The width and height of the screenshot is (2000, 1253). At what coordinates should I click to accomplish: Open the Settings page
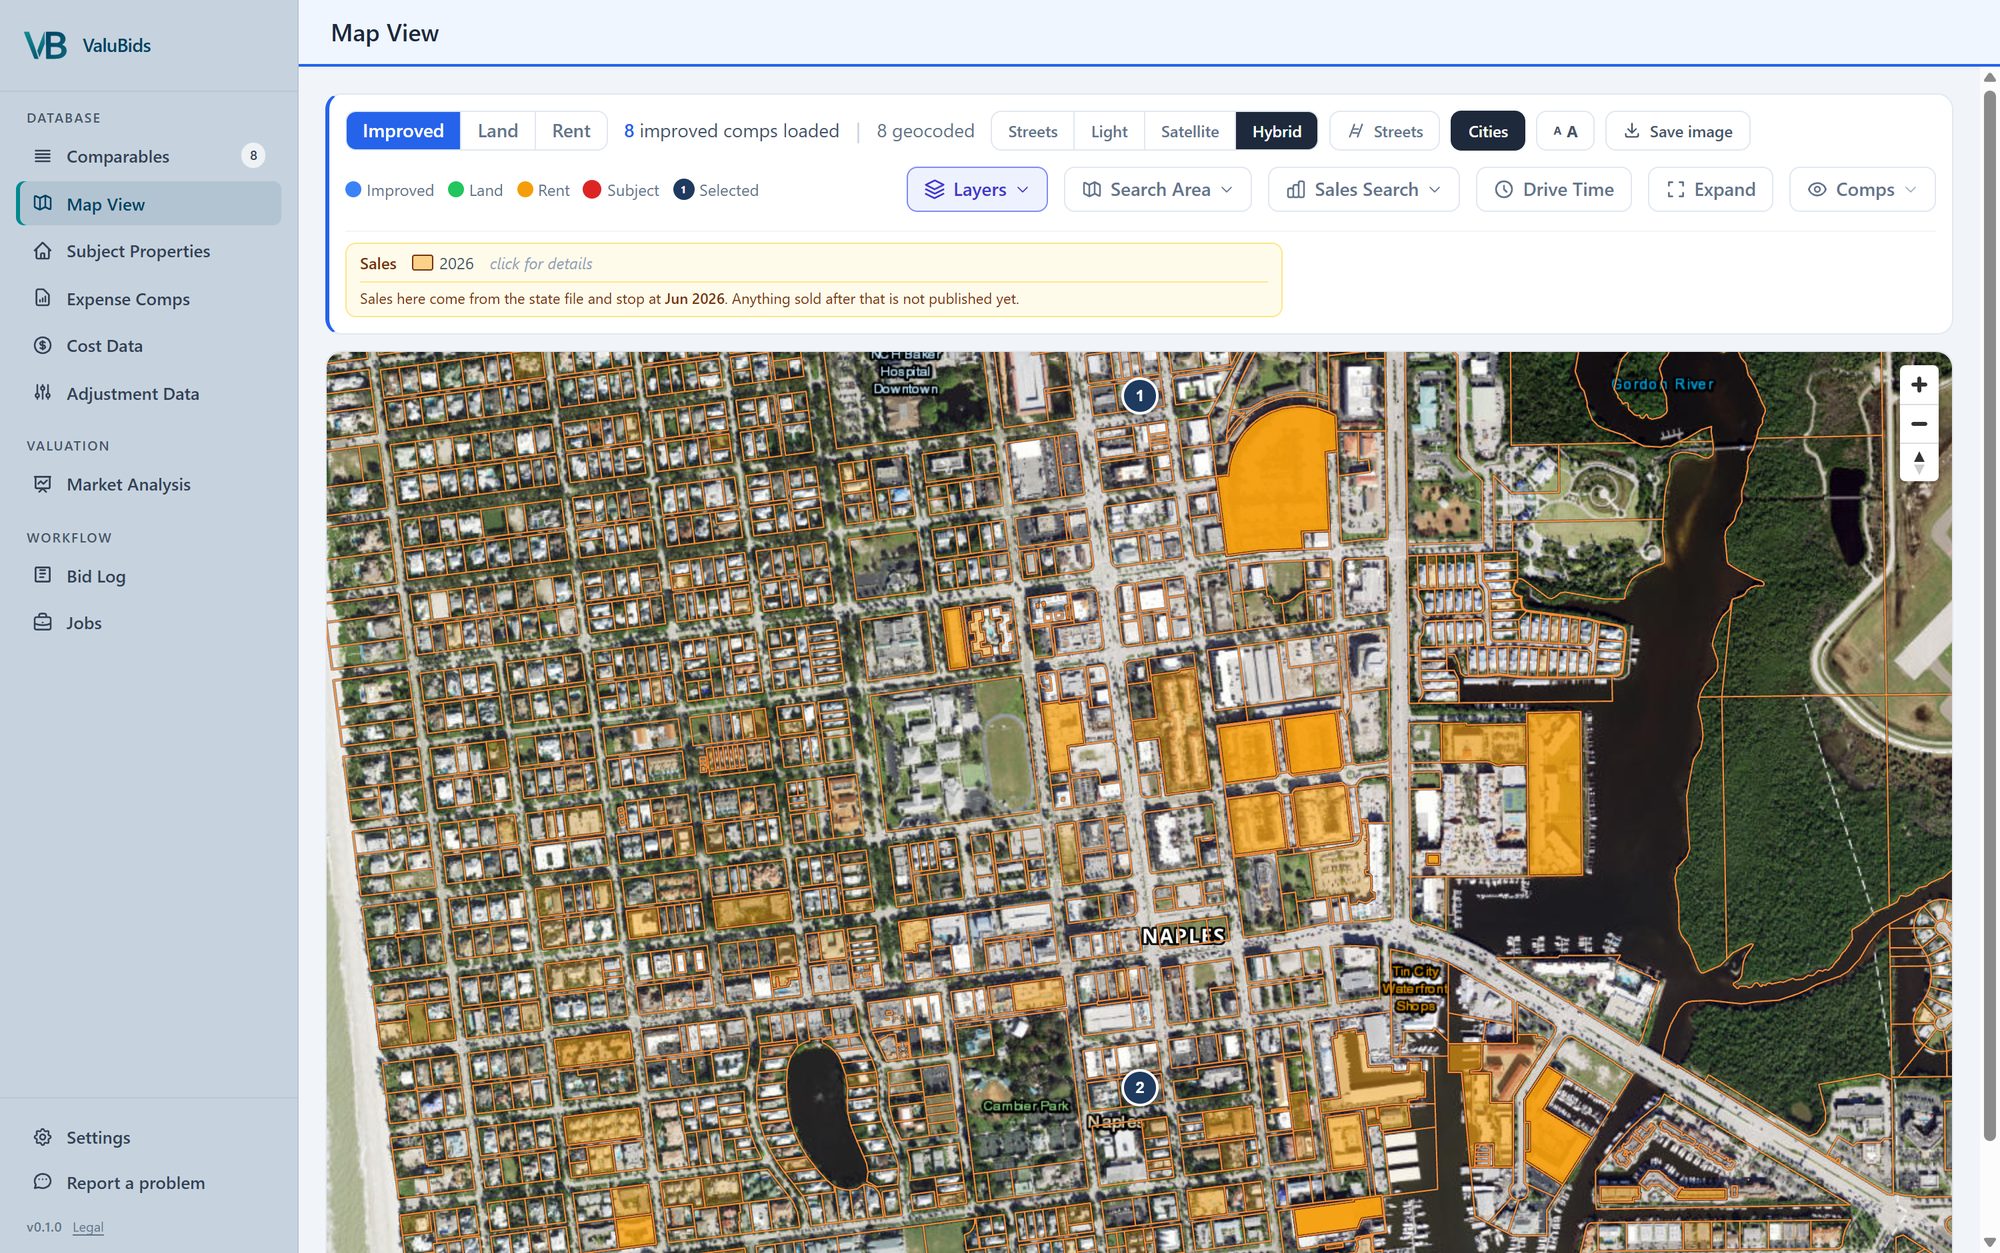[x=149, y=1137]
